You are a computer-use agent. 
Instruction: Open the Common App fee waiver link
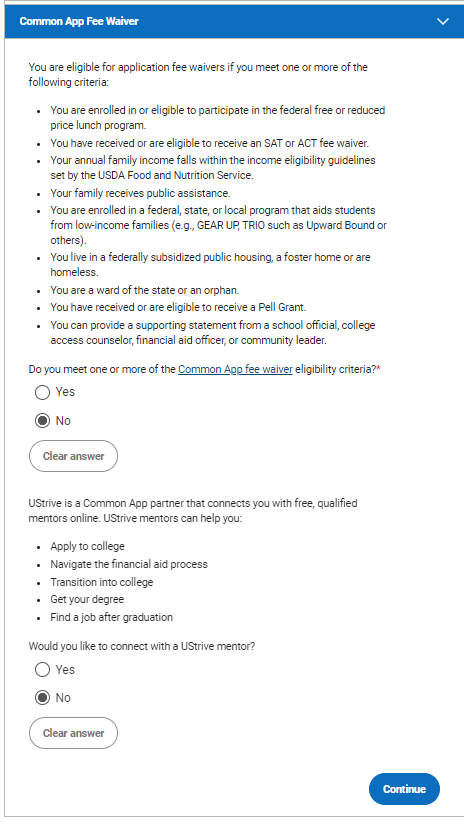[x=235, y=369]
